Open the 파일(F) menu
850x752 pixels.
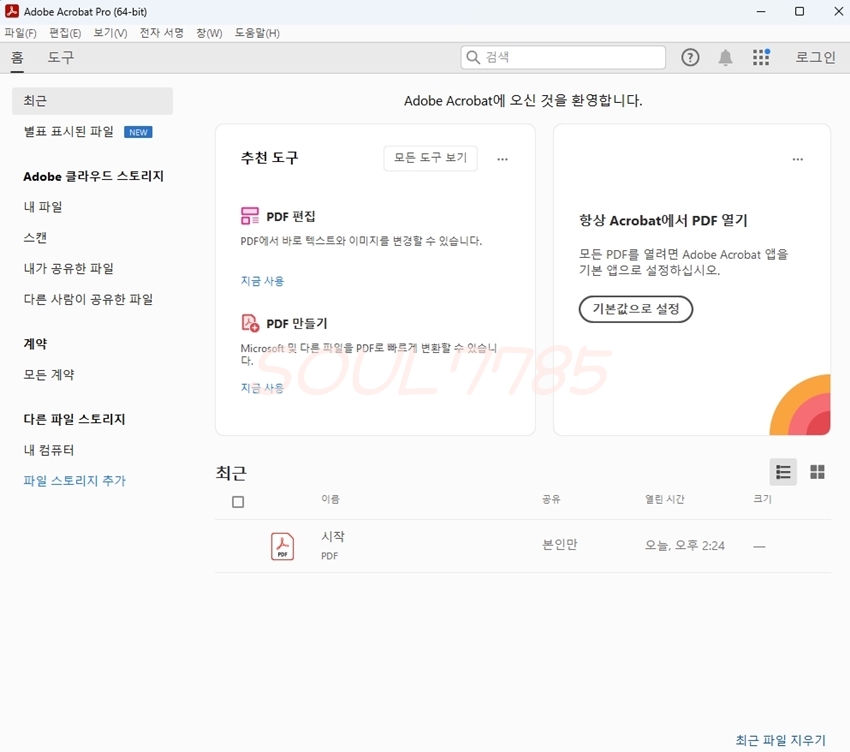pyautogui.click(x=20, y=33)
